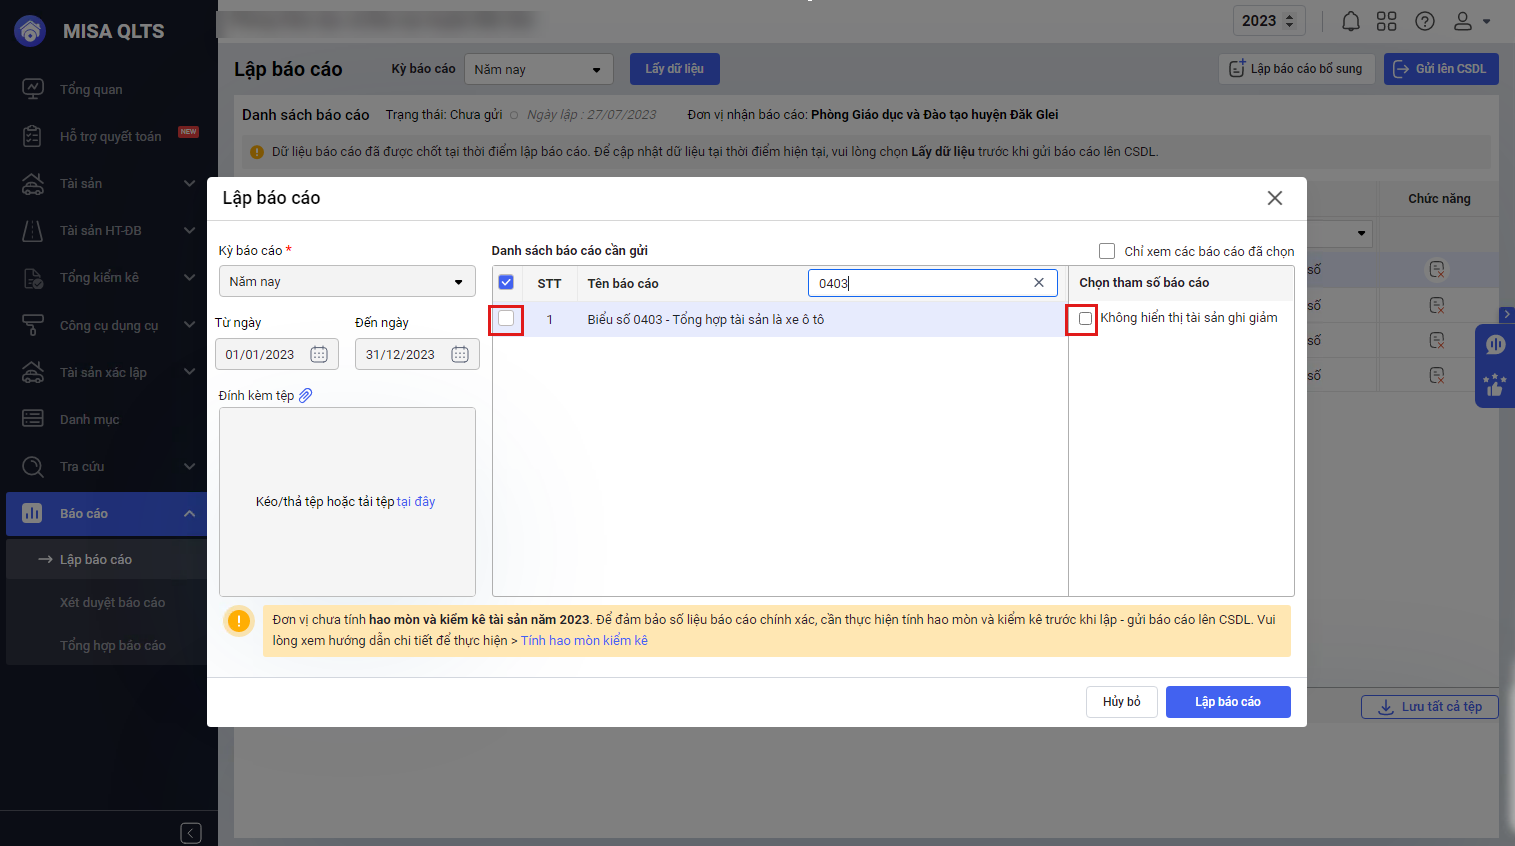Click the Tổng quan sidebar icon

pyautogui.click(x=33, y=89)
